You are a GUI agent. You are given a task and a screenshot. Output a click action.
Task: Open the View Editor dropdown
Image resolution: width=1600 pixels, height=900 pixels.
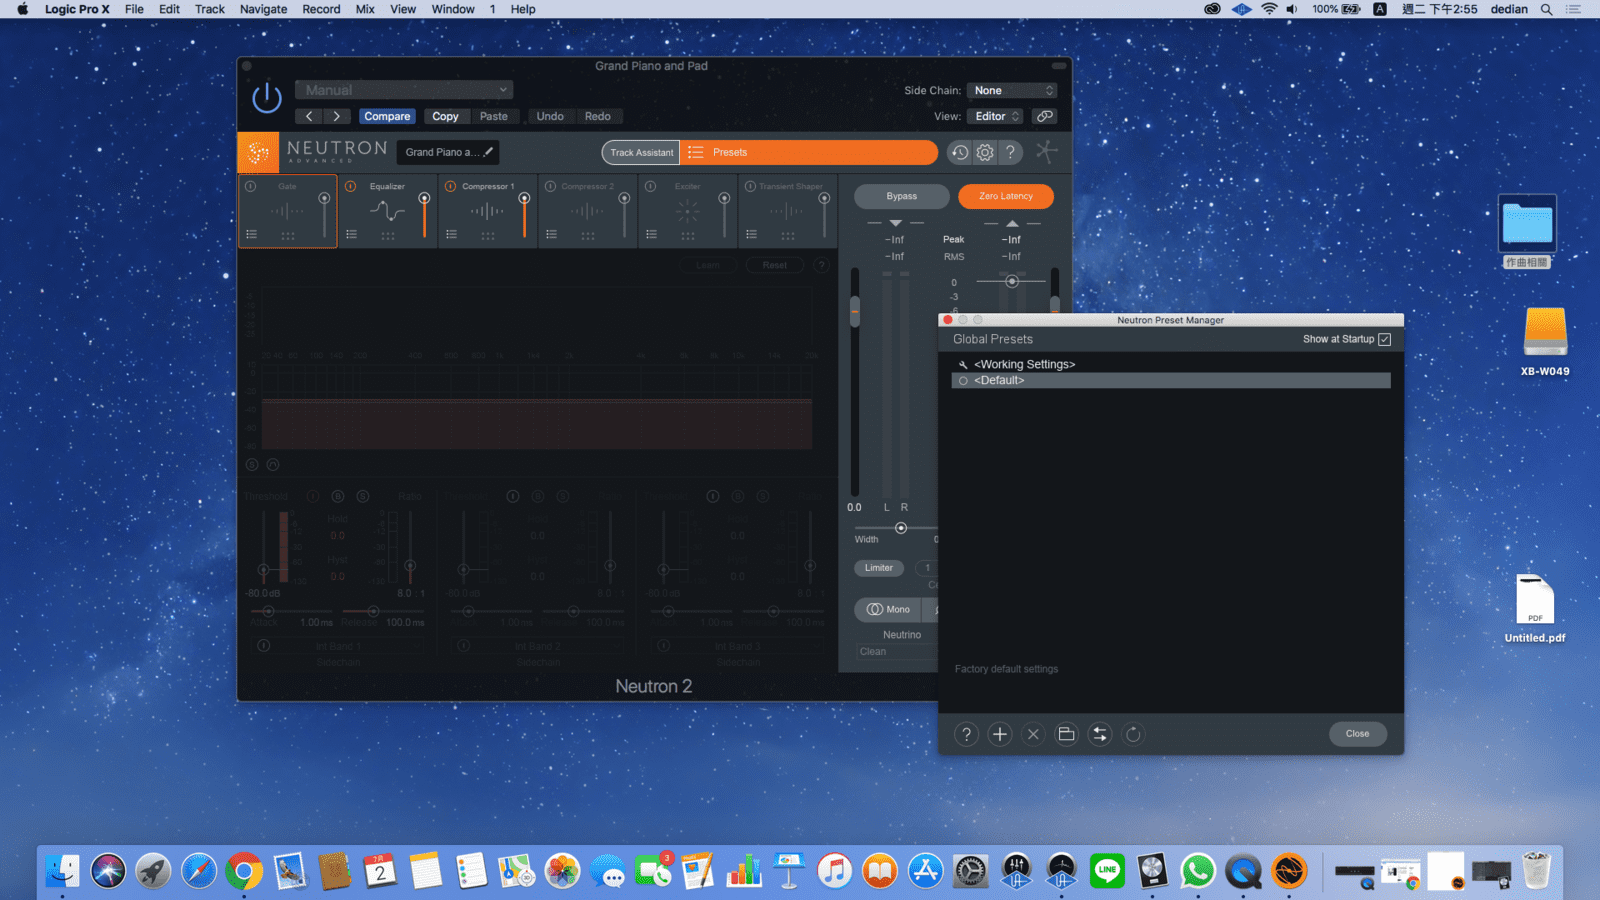point(997,116)
